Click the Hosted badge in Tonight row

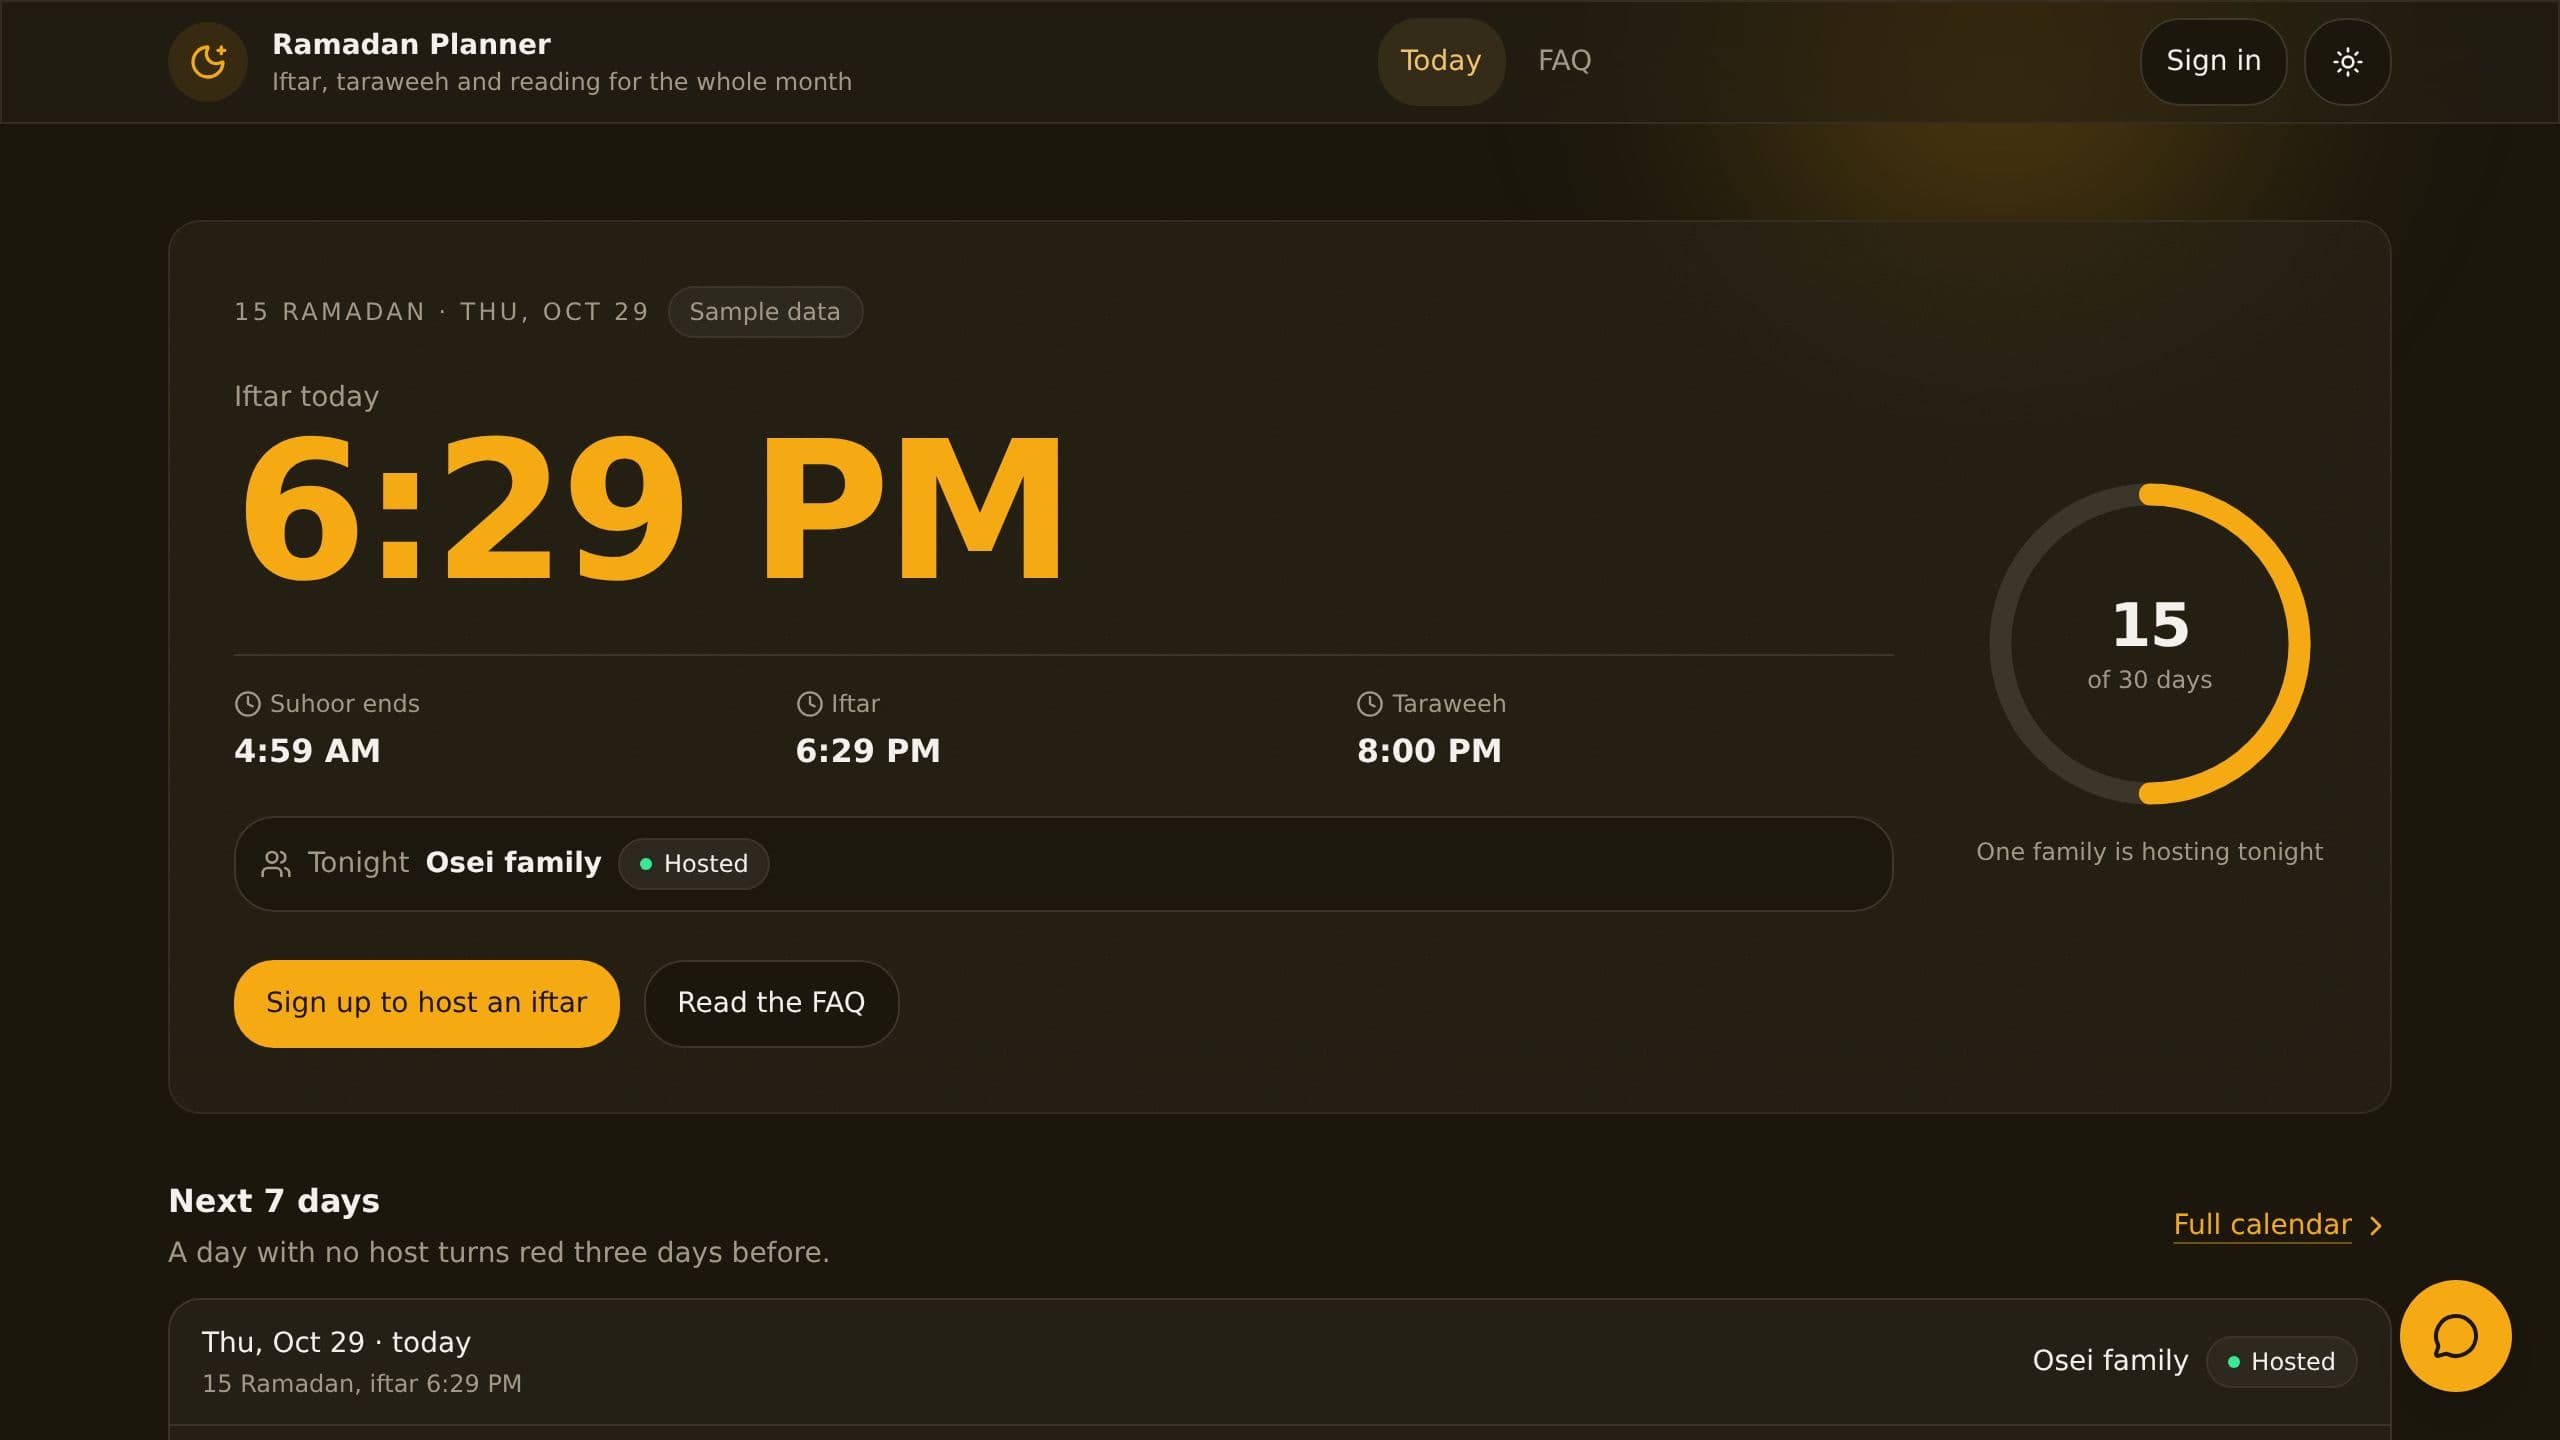coord(694,864)
